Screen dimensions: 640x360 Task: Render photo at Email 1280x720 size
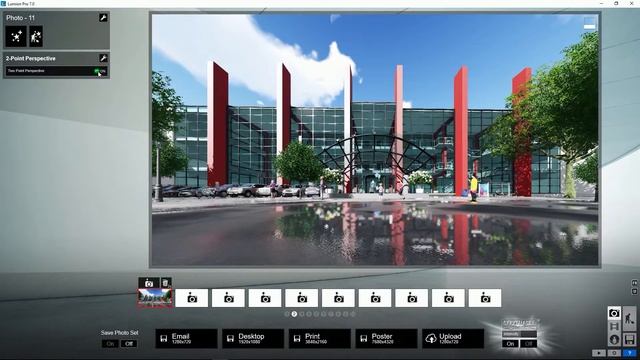pyautogui.click(x=186, y=338)
